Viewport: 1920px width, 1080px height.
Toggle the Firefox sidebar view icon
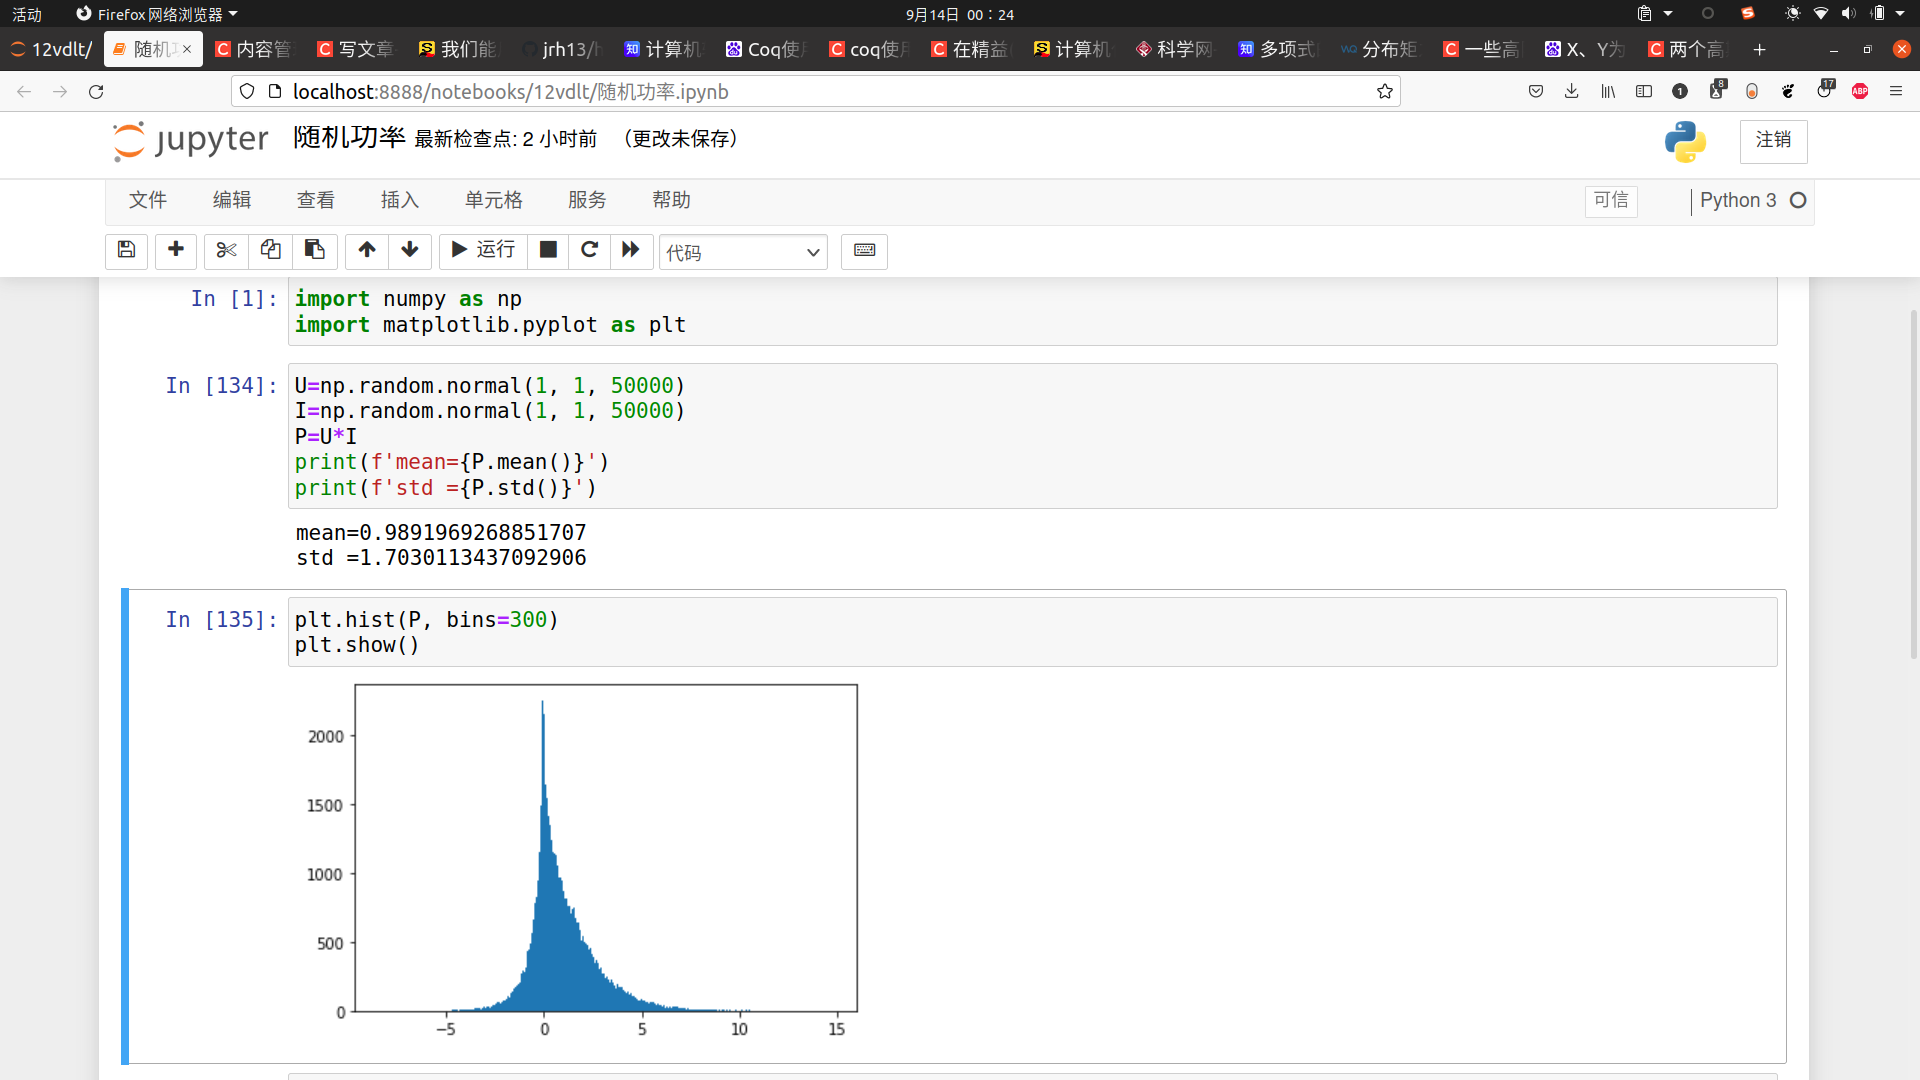pyautogui.click(x=1643, y=91)
